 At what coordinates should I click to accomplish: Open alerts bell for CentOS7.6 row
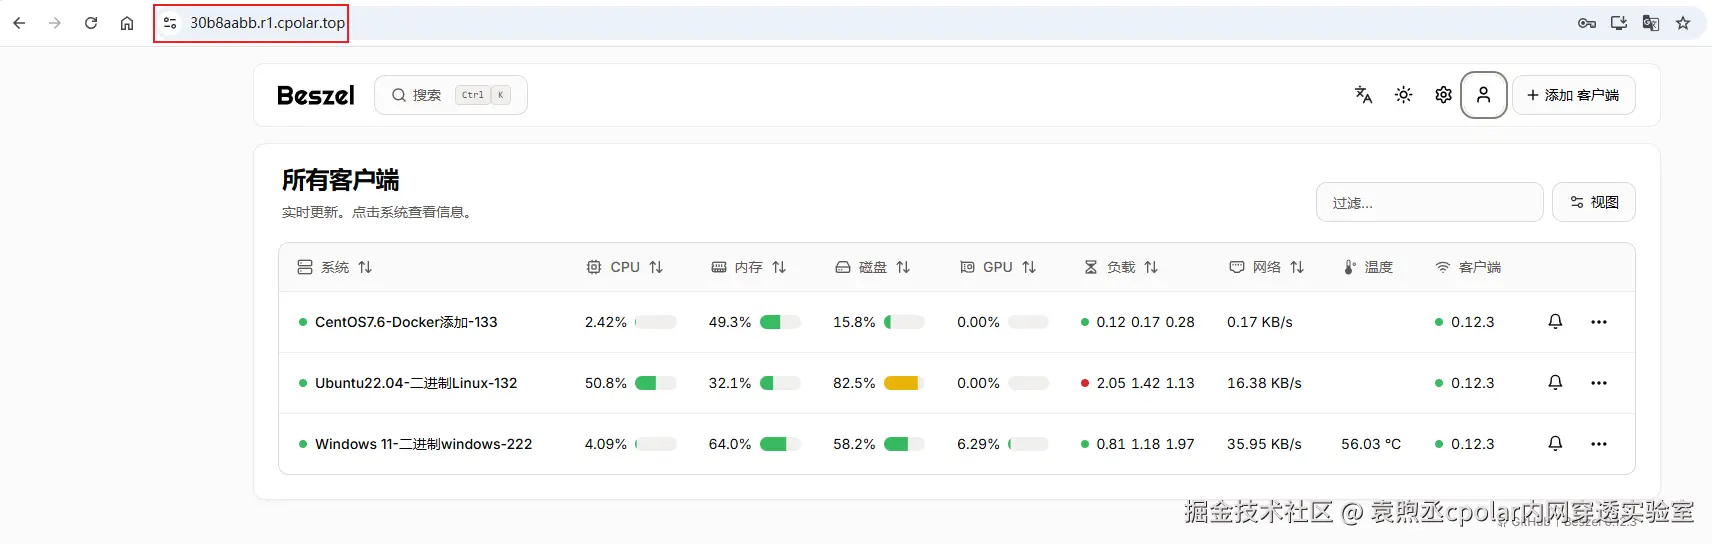coord(1555,322)
